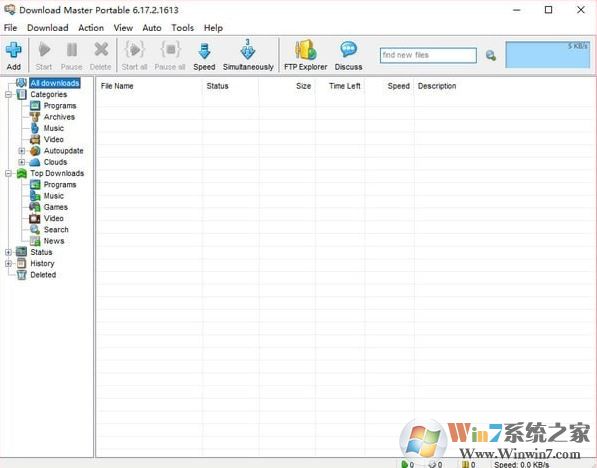Click the Pause toolbar button

click(x=72, y=56)
